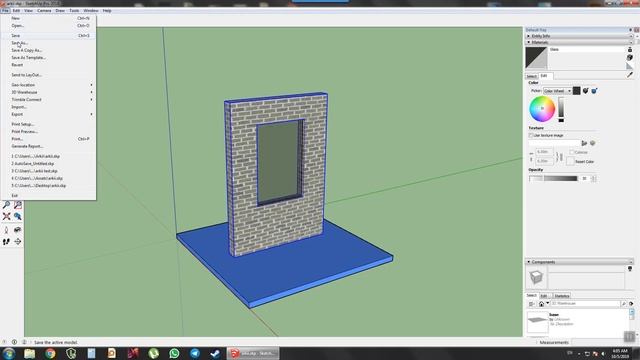Click the component axes pin icon
Viewport: 640px width, 360px height.
[x=630, y=269]
